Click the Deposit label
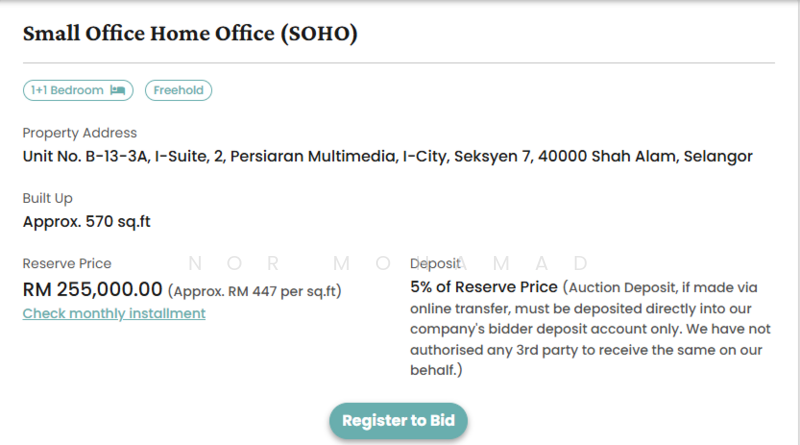Screen dimensions: 800x445 click(436, 264)
